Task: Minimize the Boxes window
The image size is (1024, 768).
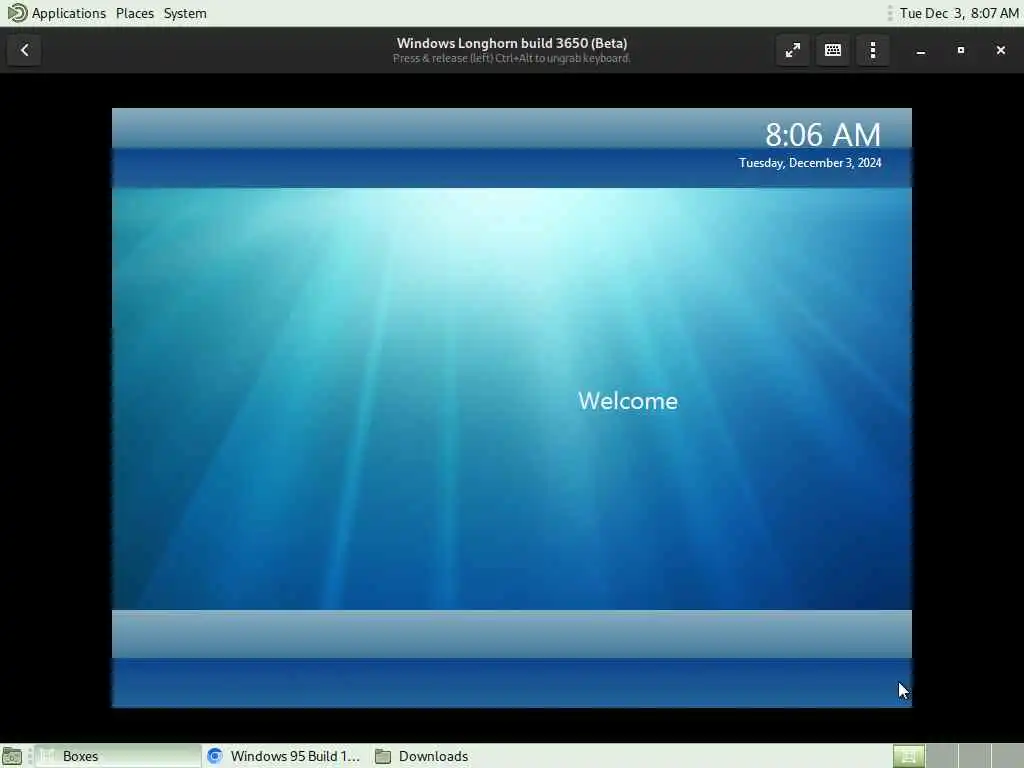Action: point(921,50)
